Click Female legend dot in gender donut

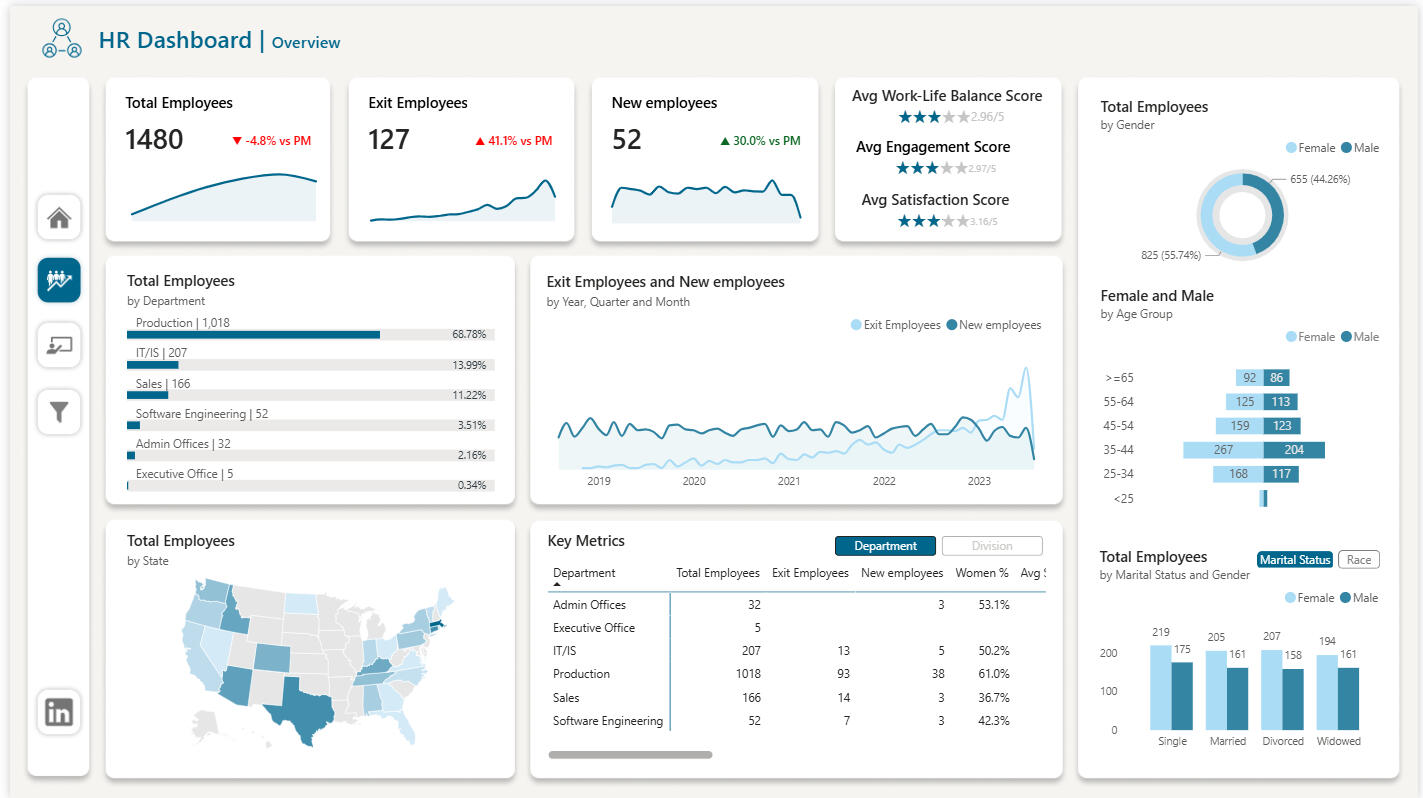pyautogui.click(x=1291, y=148)
